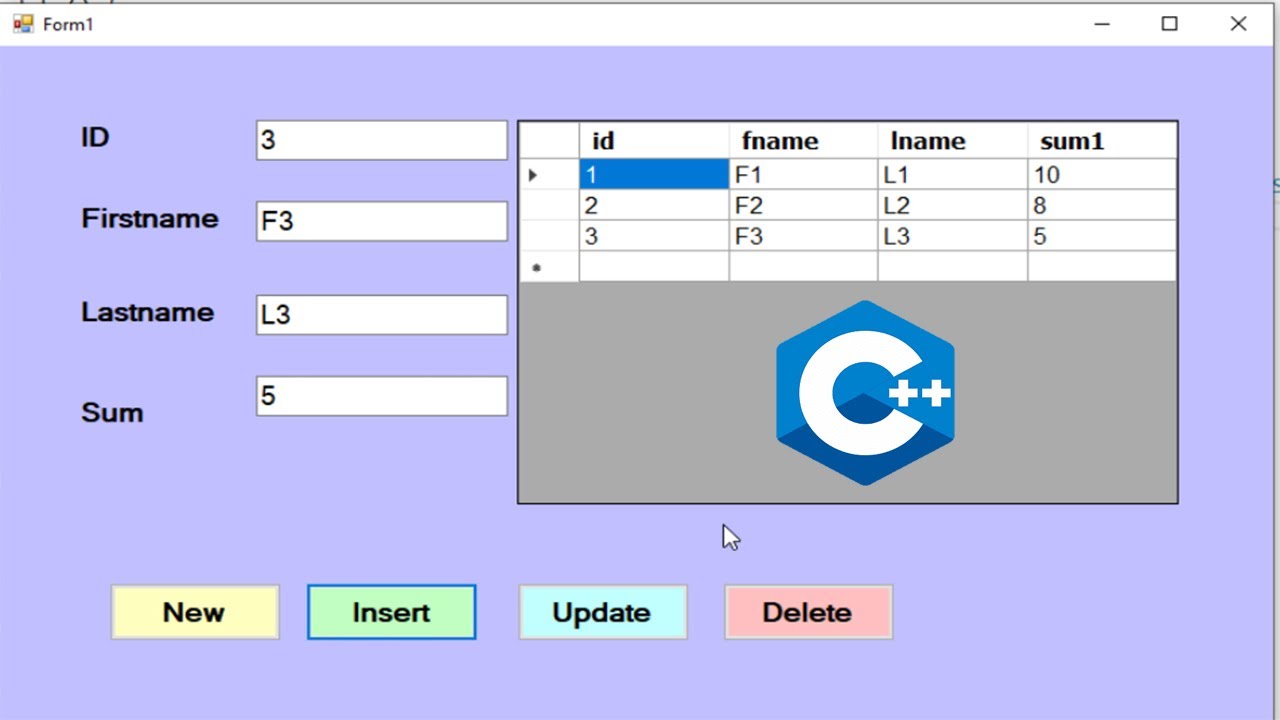Maximize the Form1 window
This screenshot has height=720, width=1280.
click(x=1169, y=24)
